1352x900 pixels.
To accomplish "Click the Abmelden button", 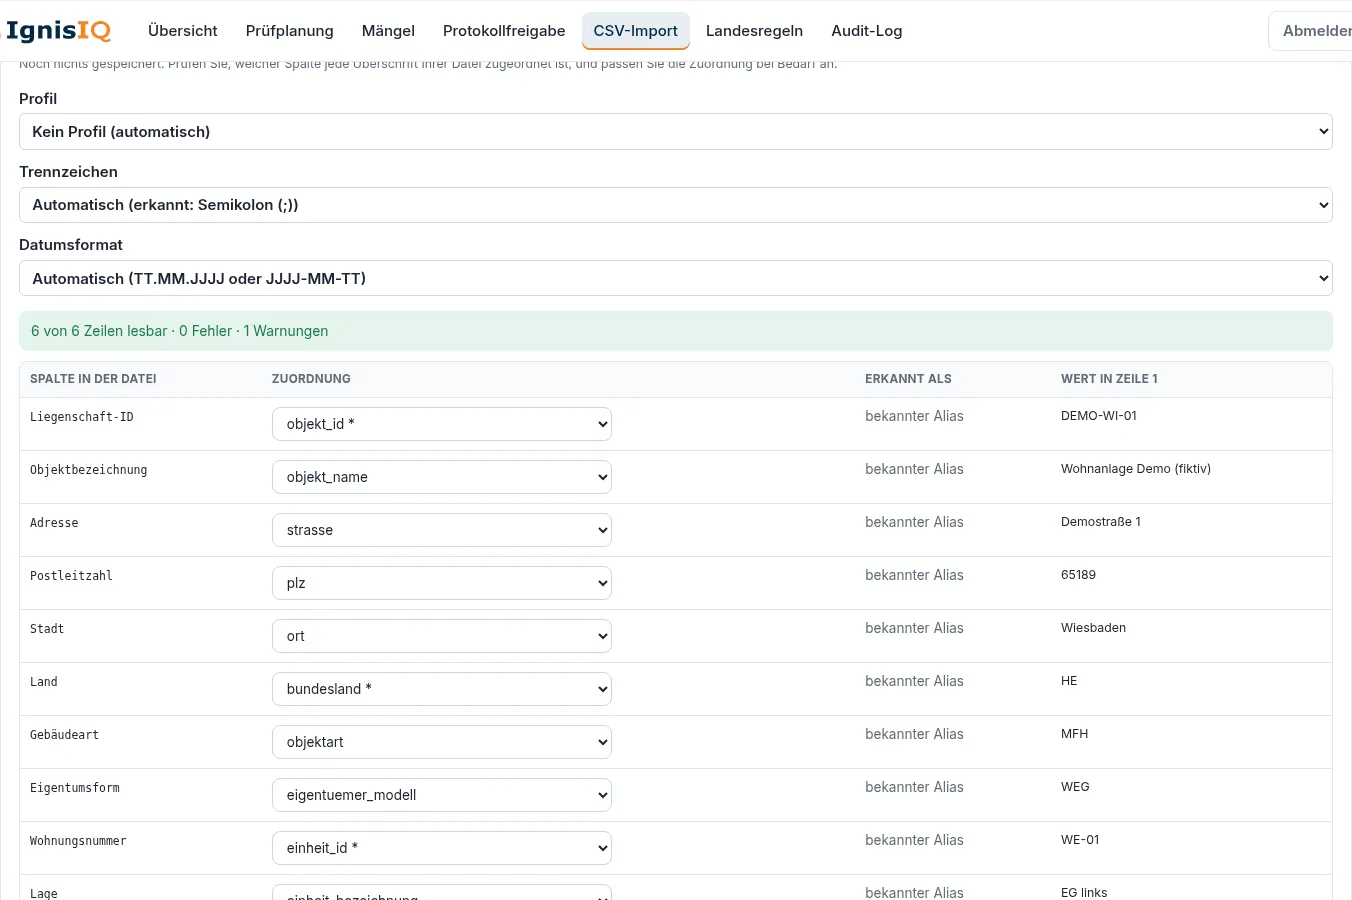I will point(1312,31).
